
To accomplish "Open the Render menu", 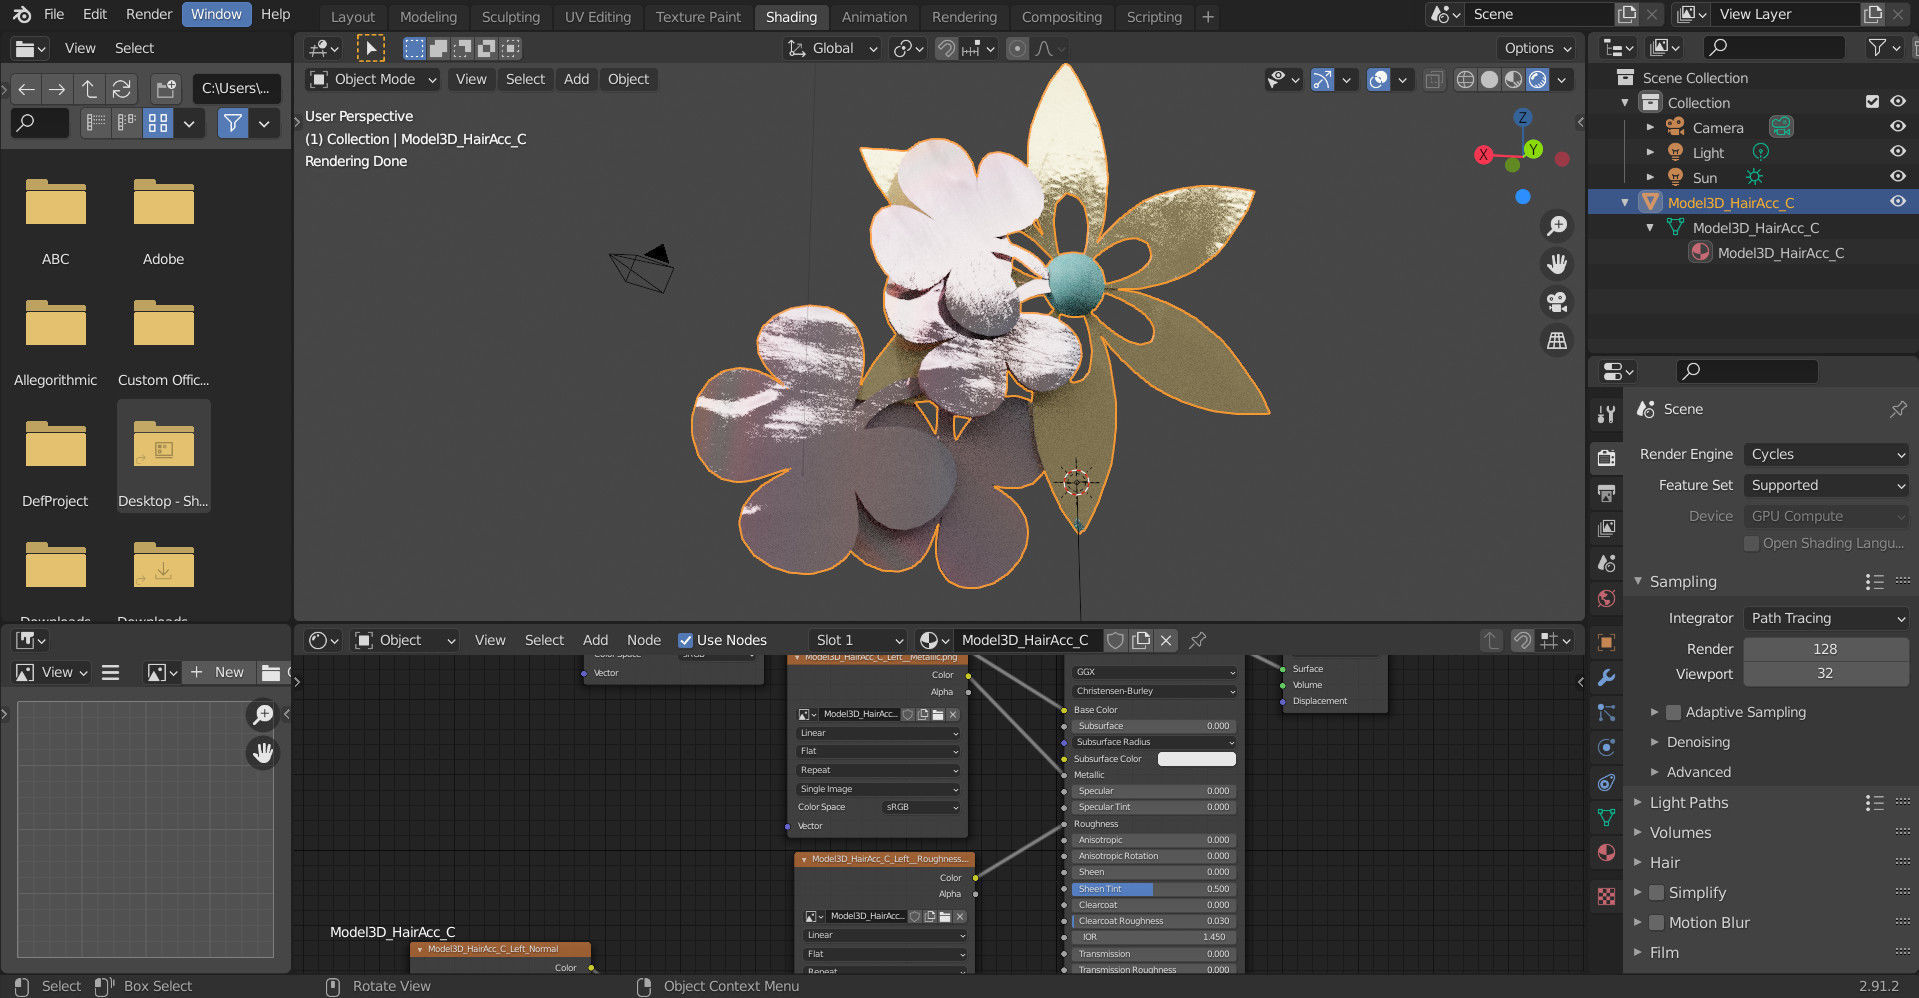I will point(149,14).
